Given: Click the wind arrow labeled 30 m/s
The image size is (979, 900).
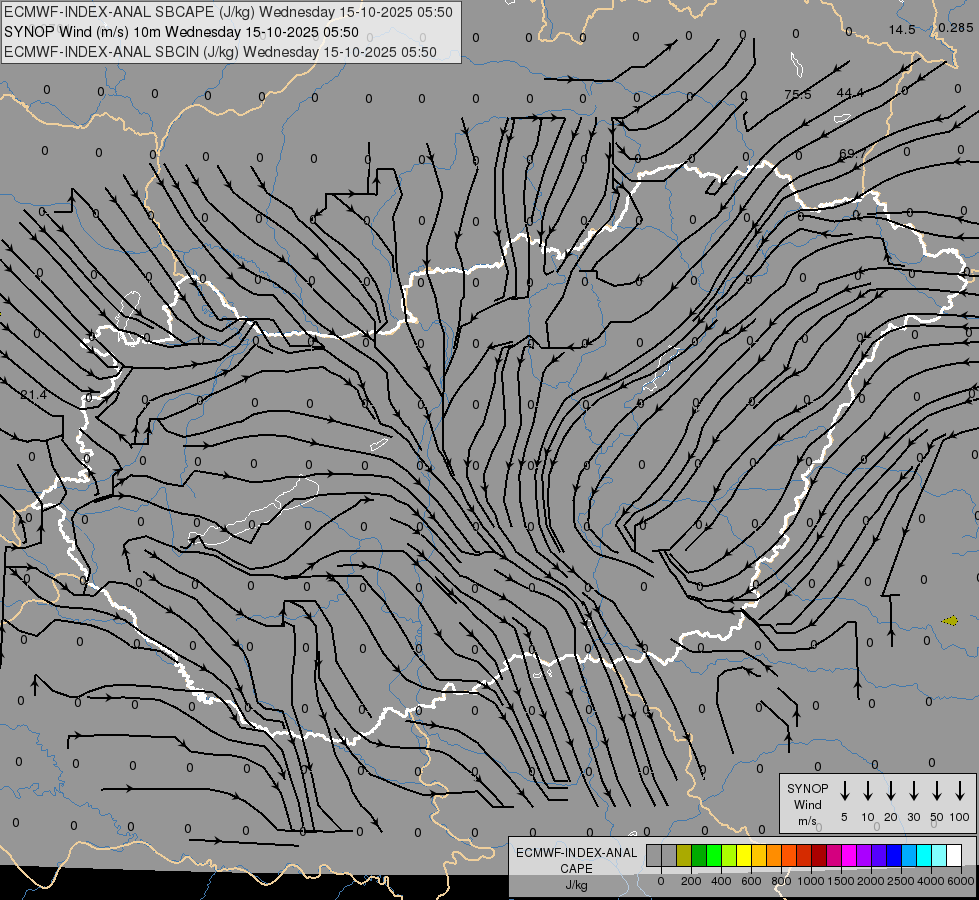Looking at the screenshot, I should [913, 790].
